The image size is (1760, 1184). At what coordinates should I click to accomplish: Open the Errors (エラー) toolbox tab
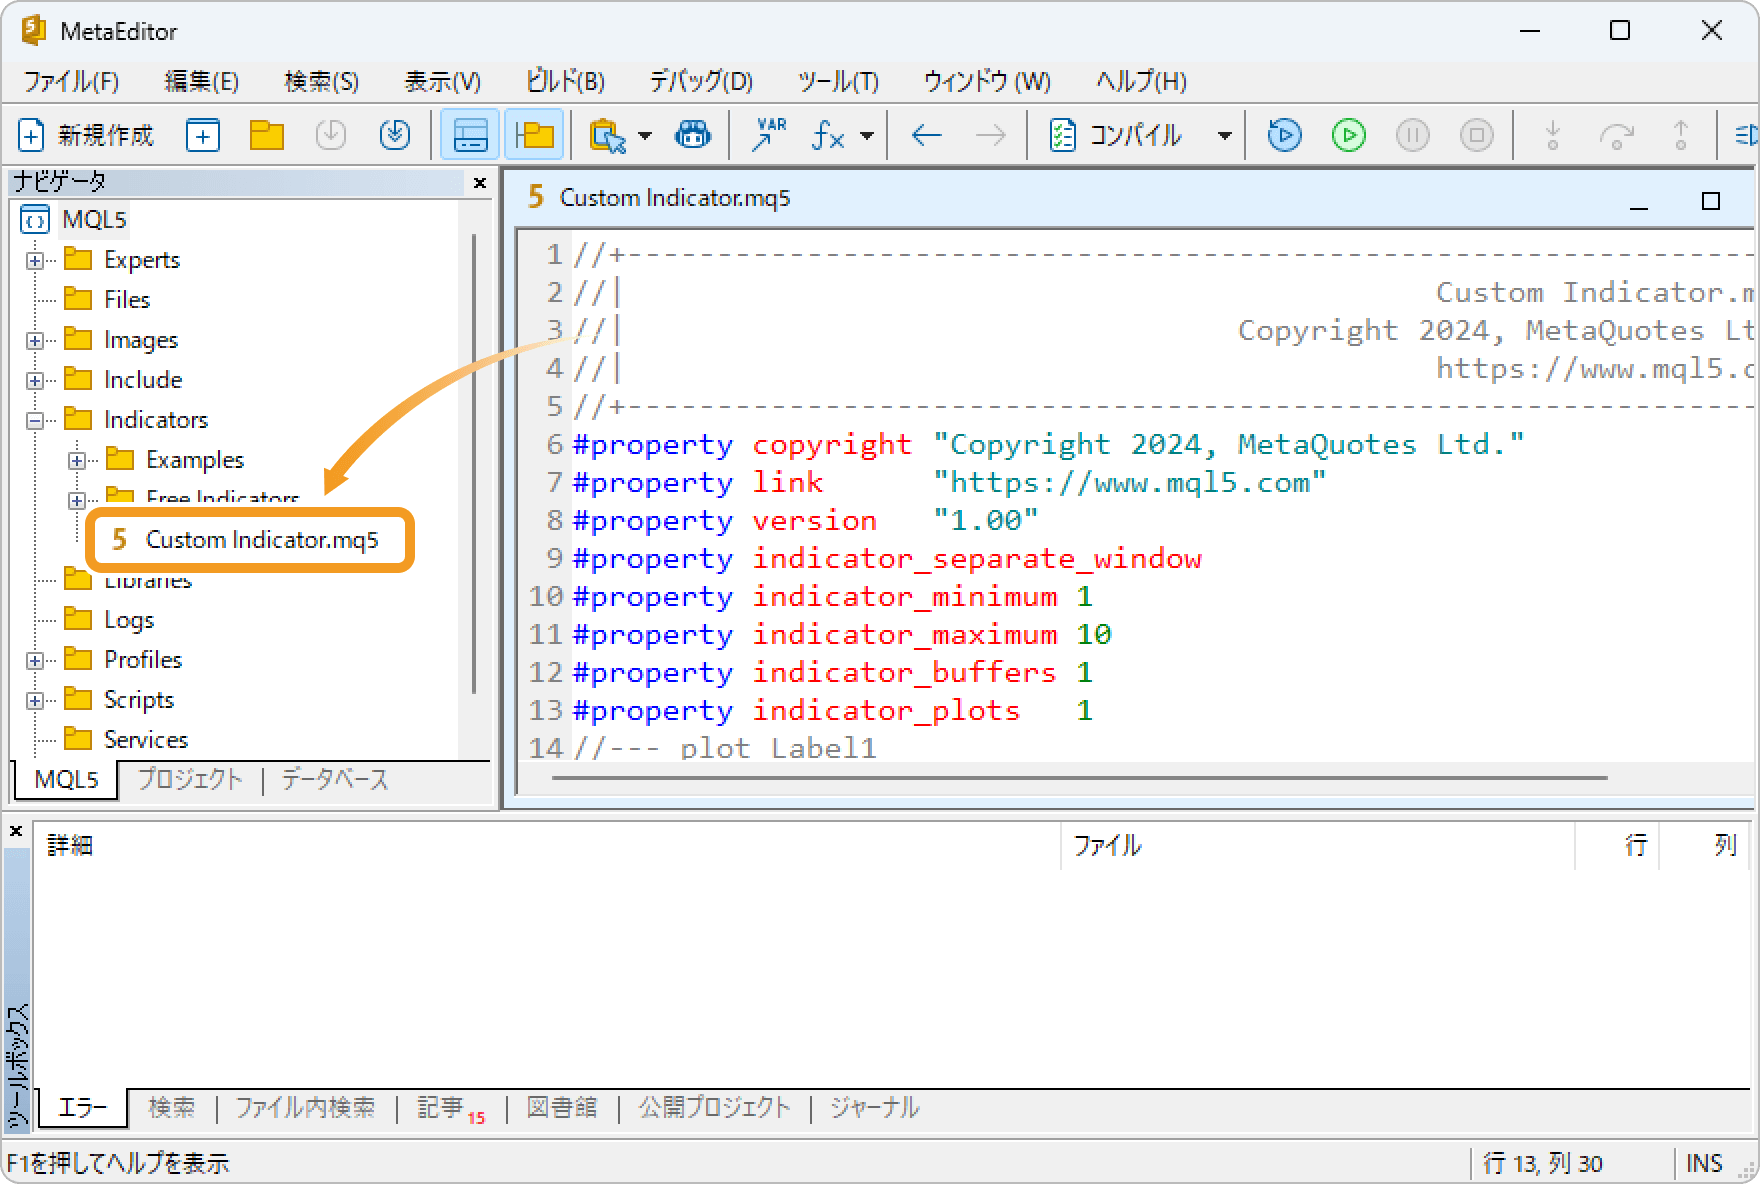[83, 1107]
